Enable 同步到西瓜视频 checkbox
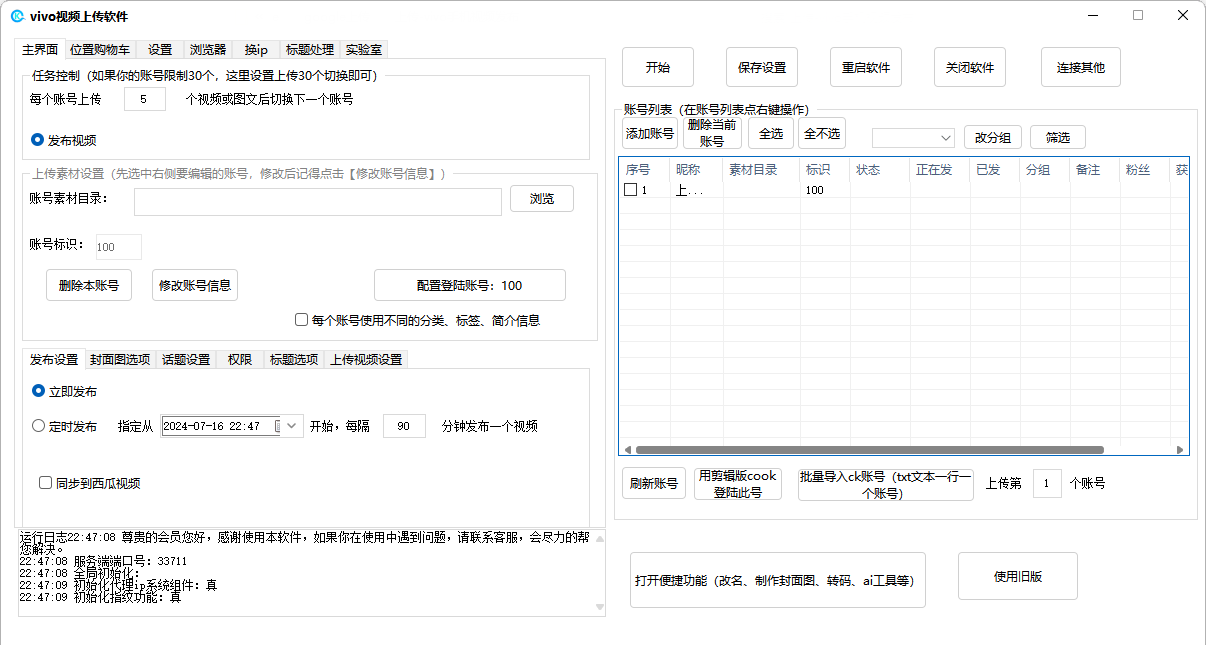This screenshot has height=645, width=1206. click(x=45, y=483)
